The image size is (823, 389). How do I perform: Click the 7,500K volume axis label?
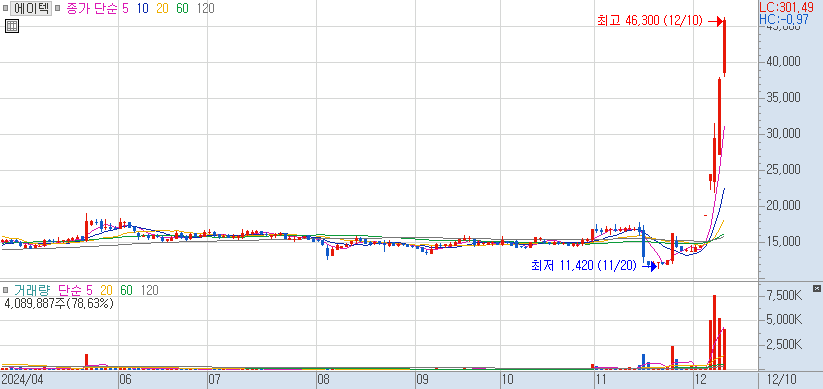pyautogui.click(x=784, y=296)
